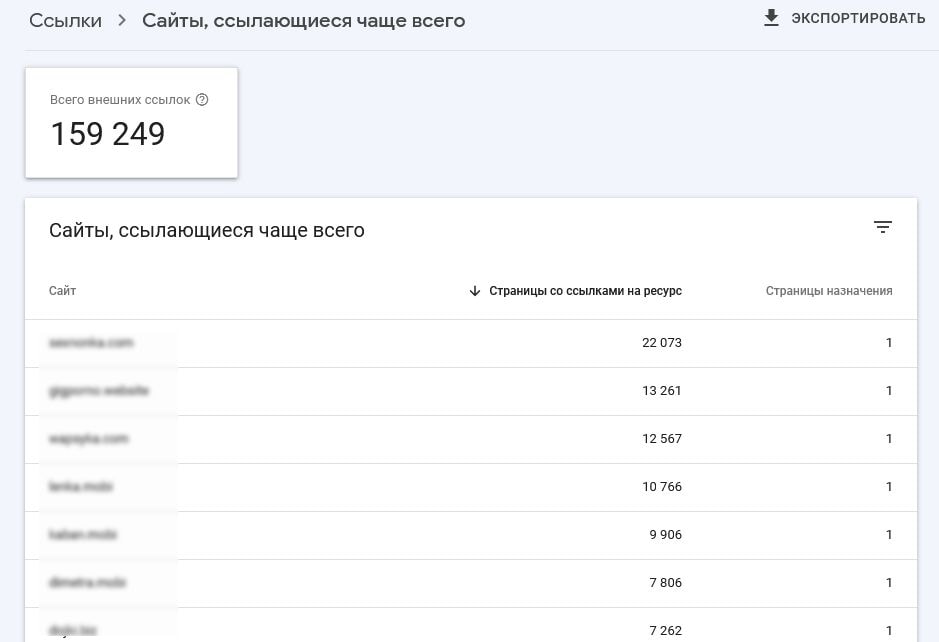939x642 pixels.
Task: Click the 159 249 total links value
Action: pos(108,134)
